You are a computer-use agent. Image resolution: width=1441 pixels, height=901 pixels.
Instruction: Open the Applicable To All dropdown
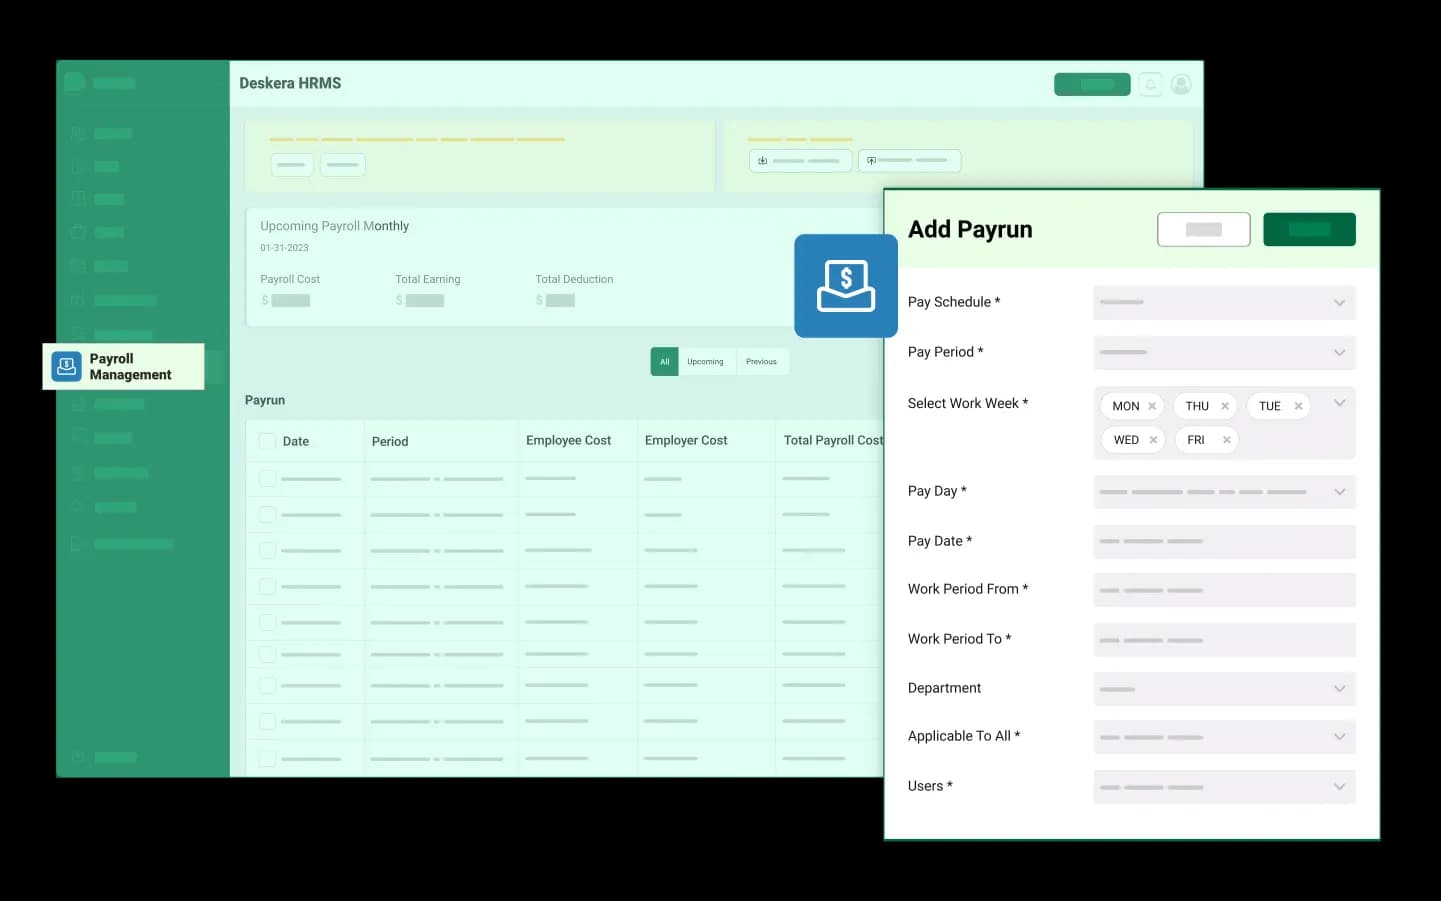pyautogui.click(x=1224, y=737)
